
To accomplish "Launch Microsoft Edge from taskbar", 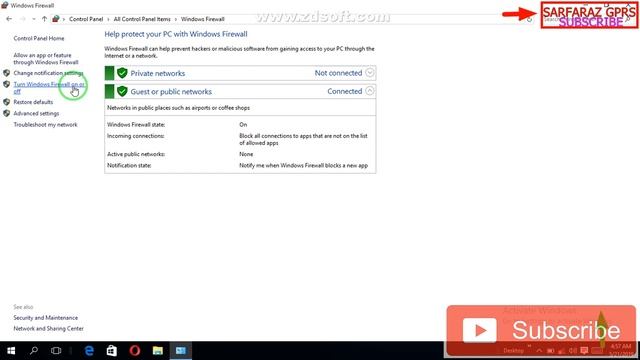I will pyautogui.click(x=89, y=351).
